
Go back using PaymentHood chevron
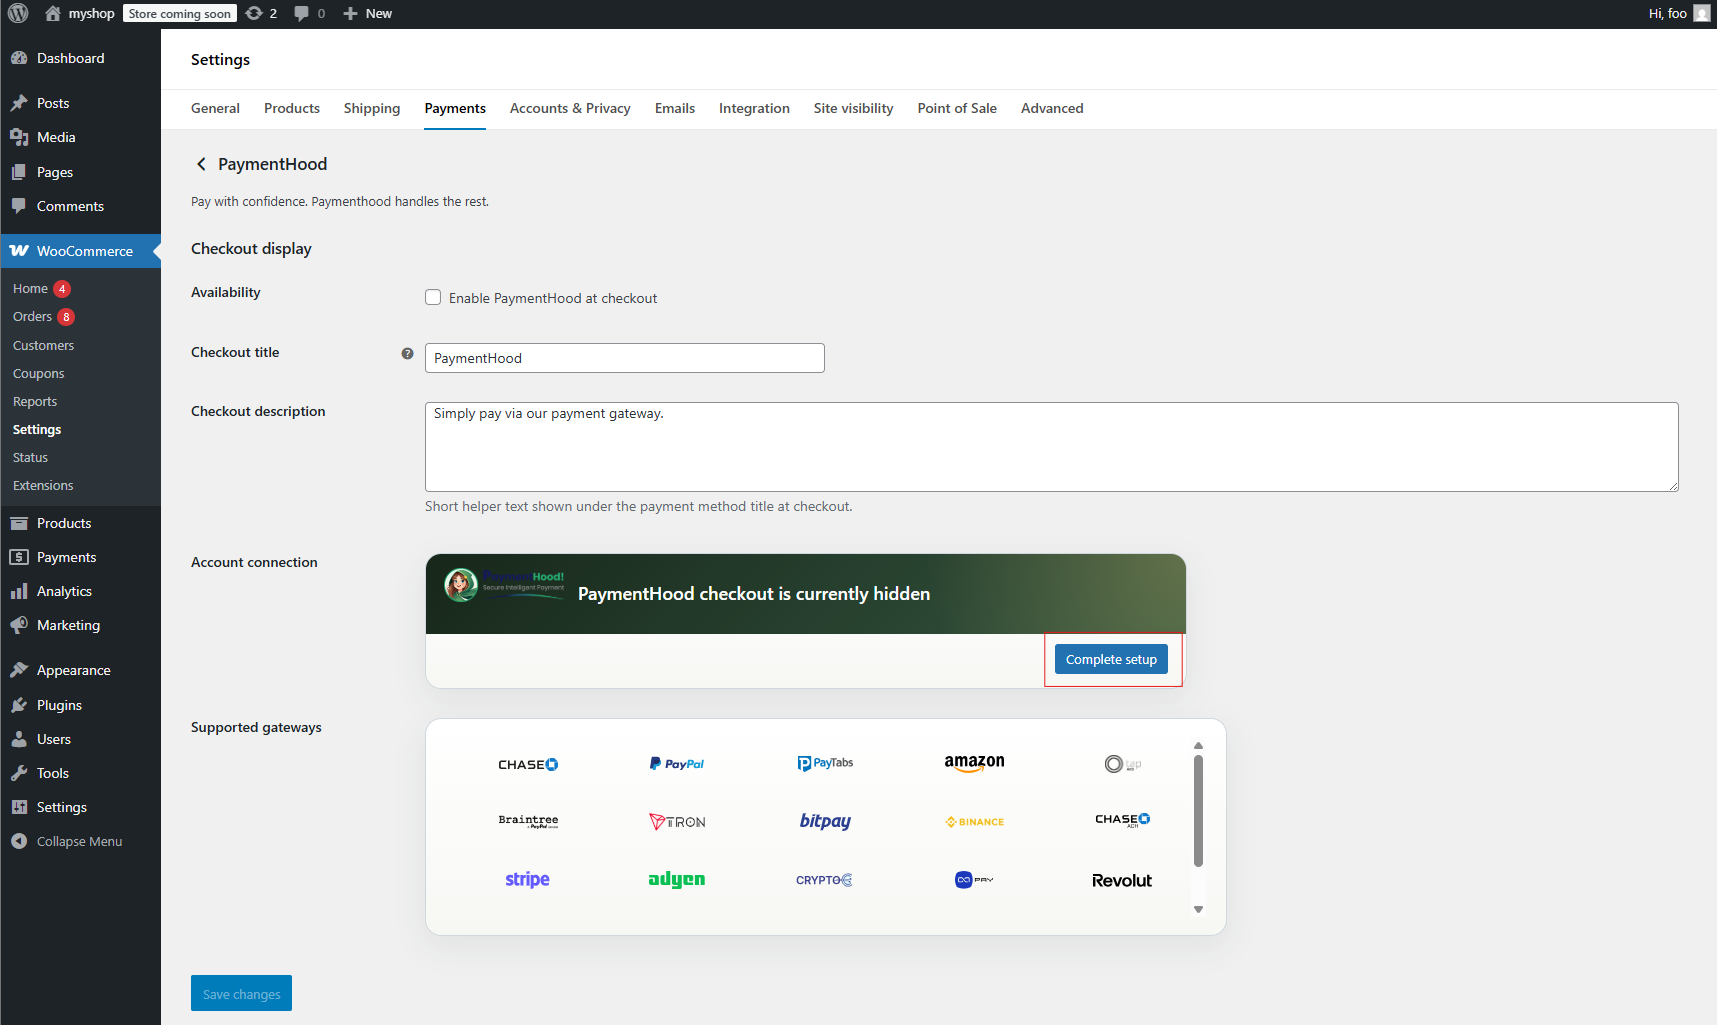201,164
